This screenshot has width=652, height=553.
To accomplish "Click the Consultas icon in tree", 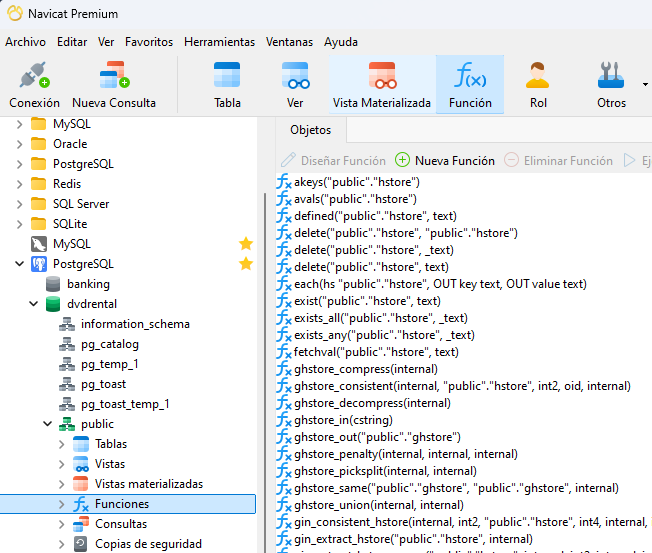I will [x=81, y=524].
